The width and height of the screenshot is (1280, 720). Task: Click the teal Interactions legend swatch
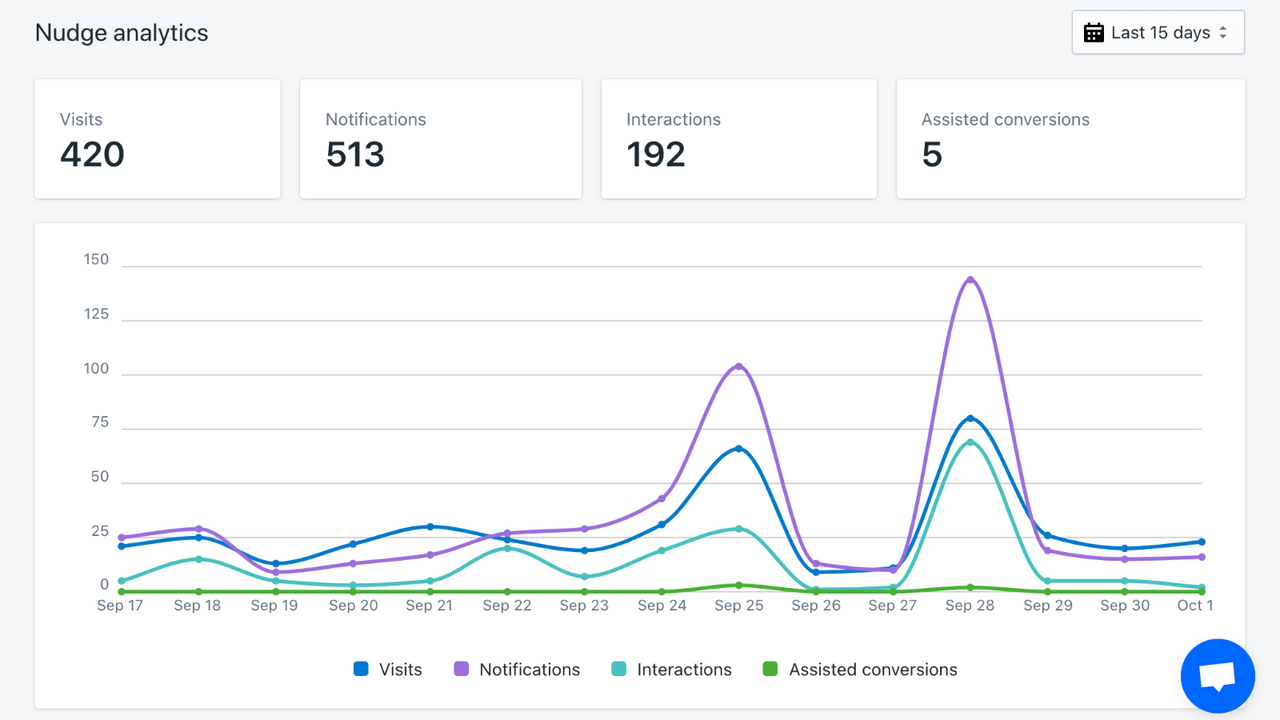[619, 670]
